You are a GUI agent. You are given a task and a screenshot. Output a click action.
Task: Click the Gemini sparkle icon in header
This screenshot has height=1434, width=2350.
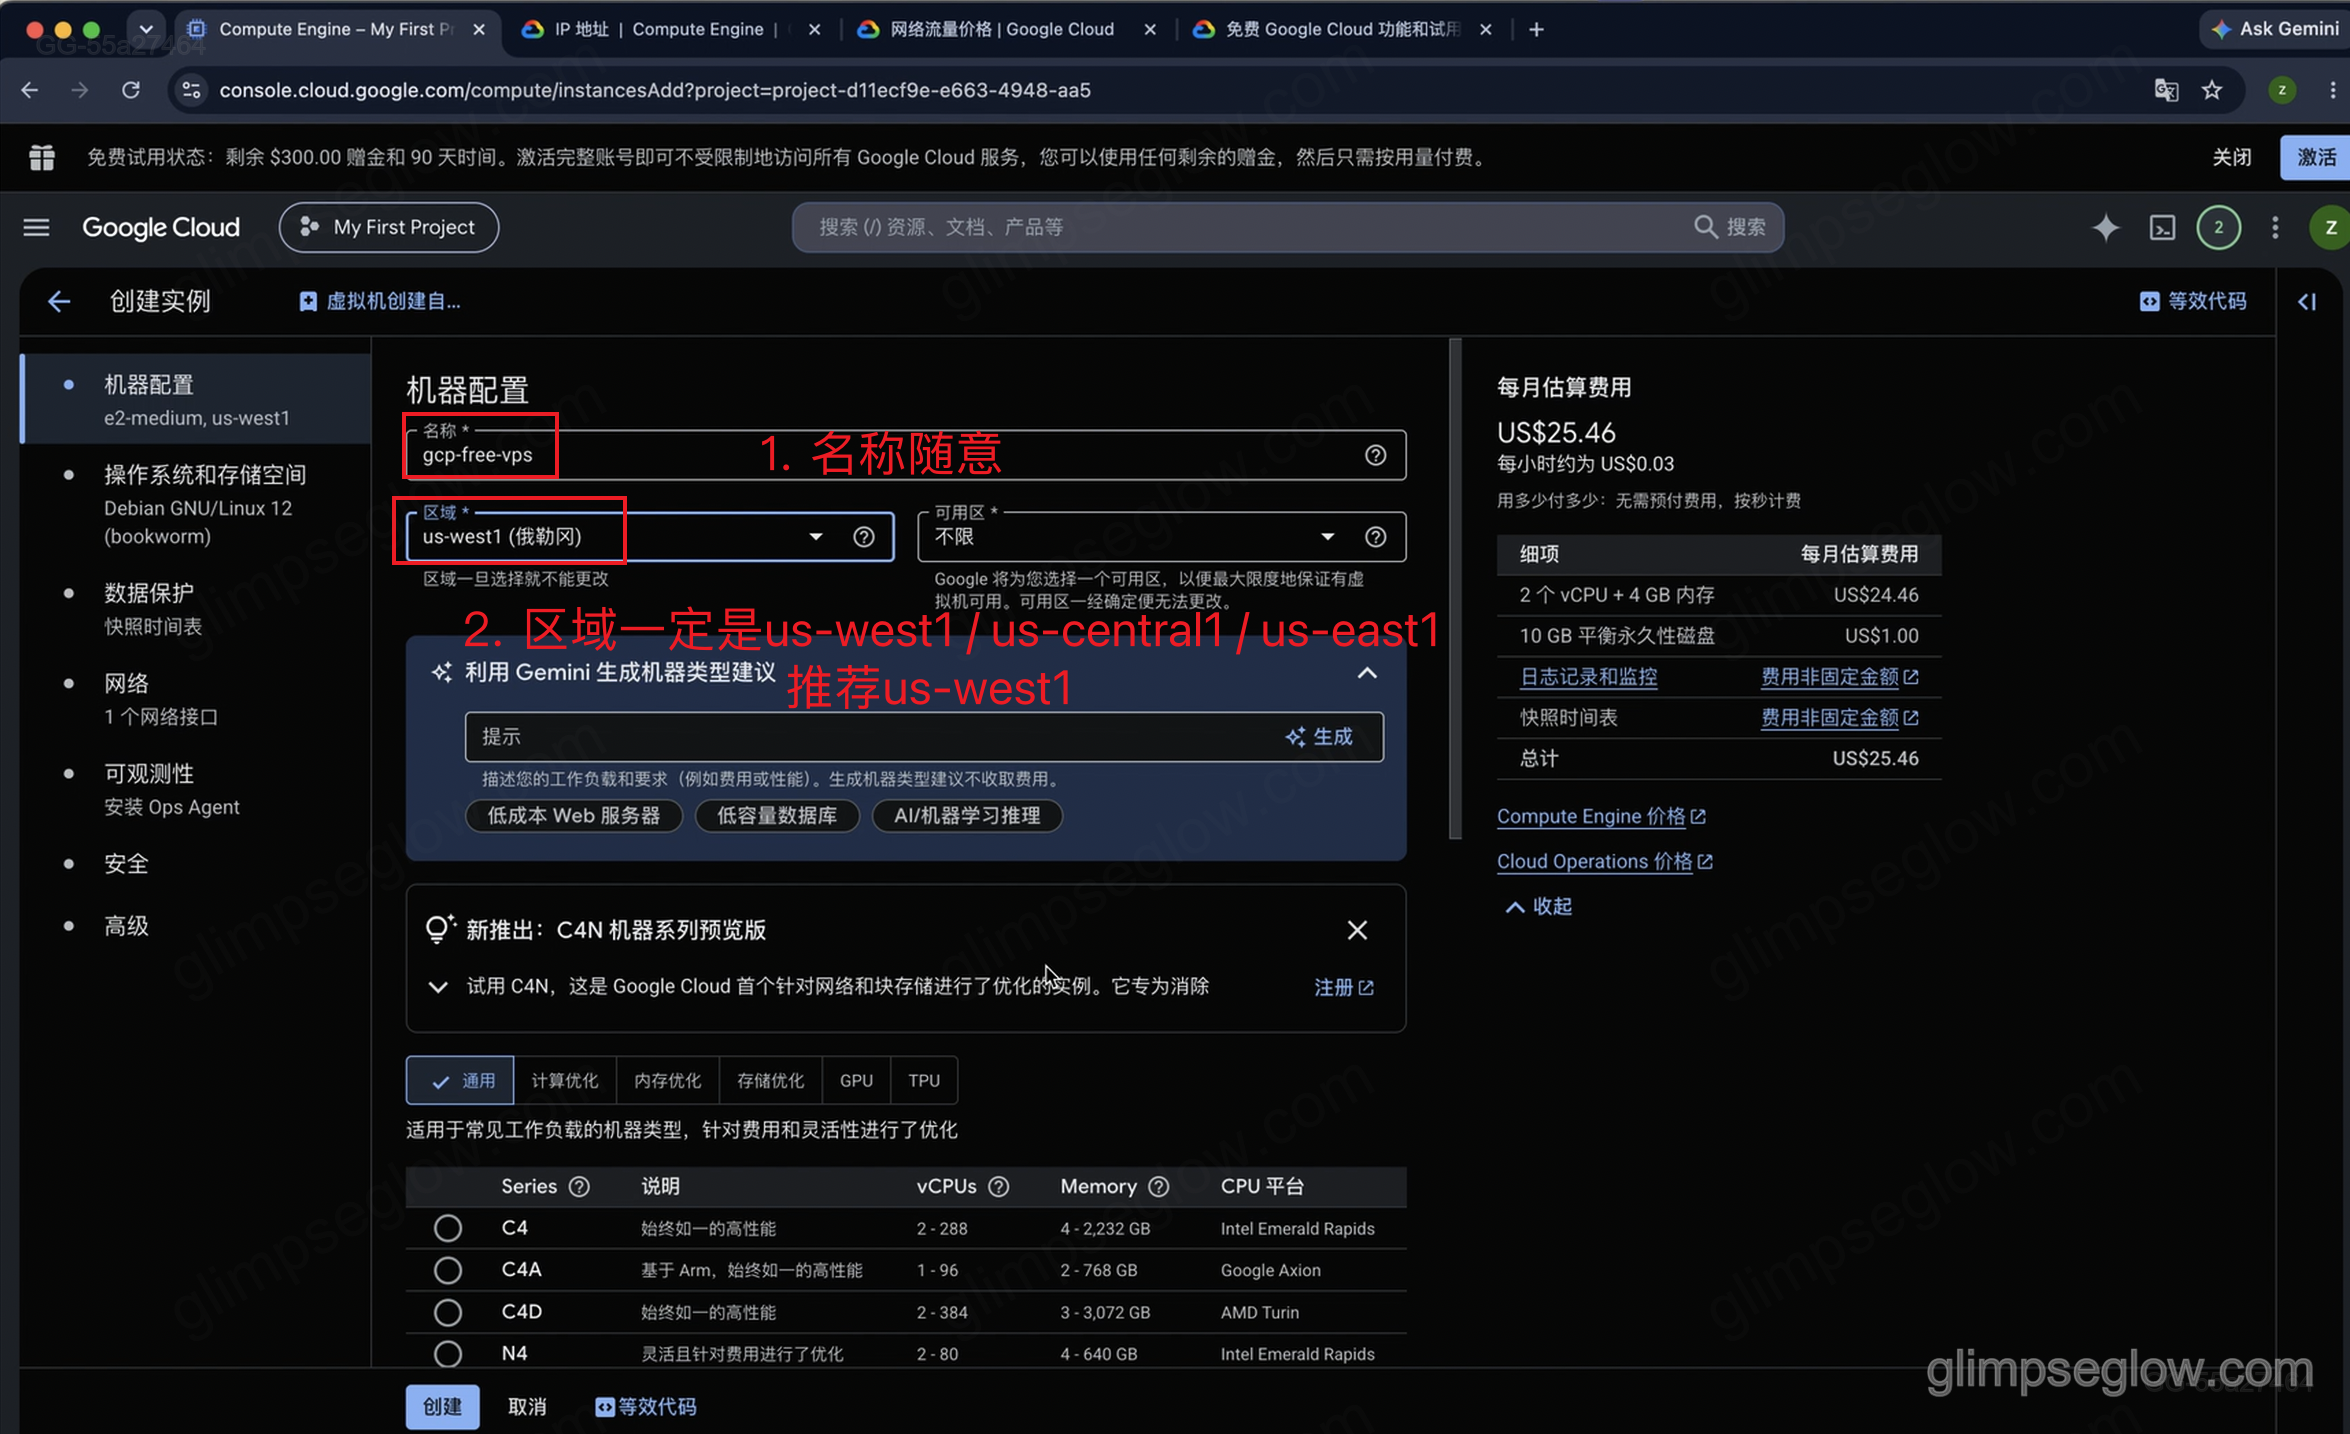[2105, 227]
